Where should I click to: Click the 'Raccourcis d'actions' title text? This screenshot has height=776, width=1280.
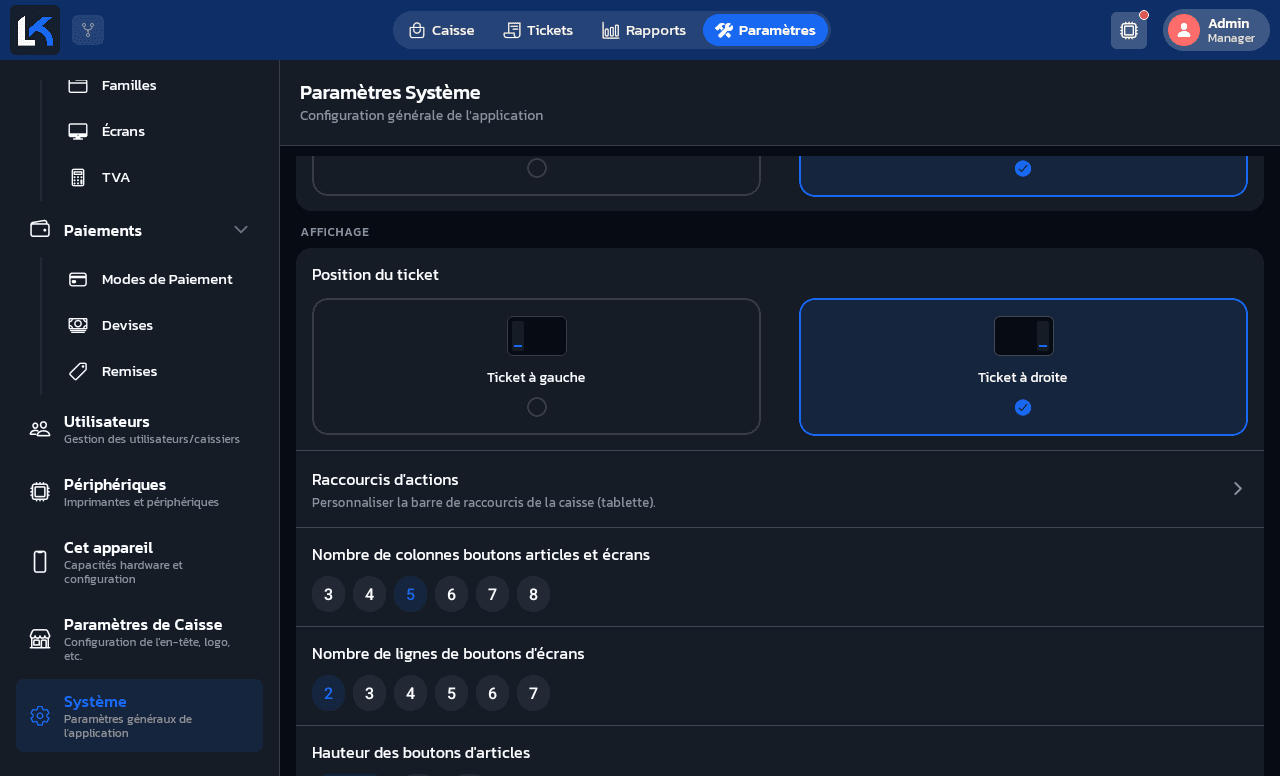[x=385, y=479]
